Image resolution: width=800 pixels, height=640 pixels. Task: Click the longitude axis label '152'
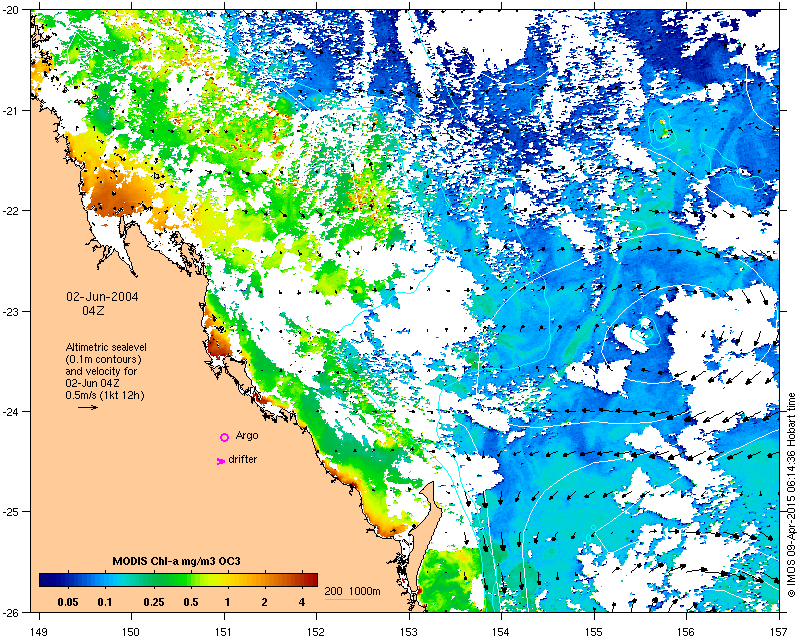[x=316, y=632]
